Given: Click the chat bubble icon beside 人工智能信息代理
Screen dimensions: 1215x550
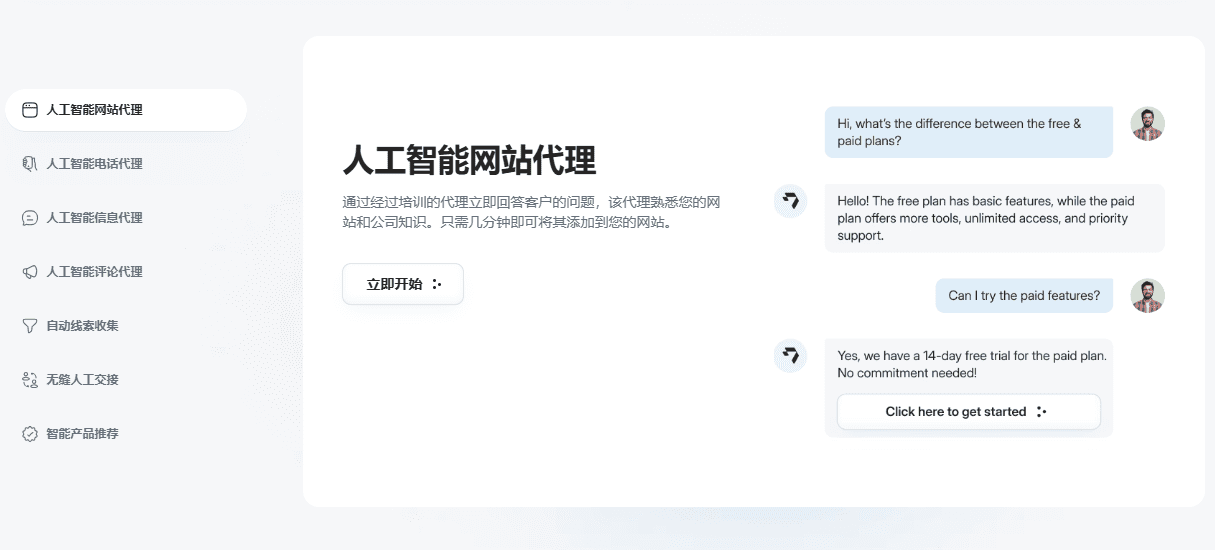Looking at the screenshot, I should [x=30, y=218].
